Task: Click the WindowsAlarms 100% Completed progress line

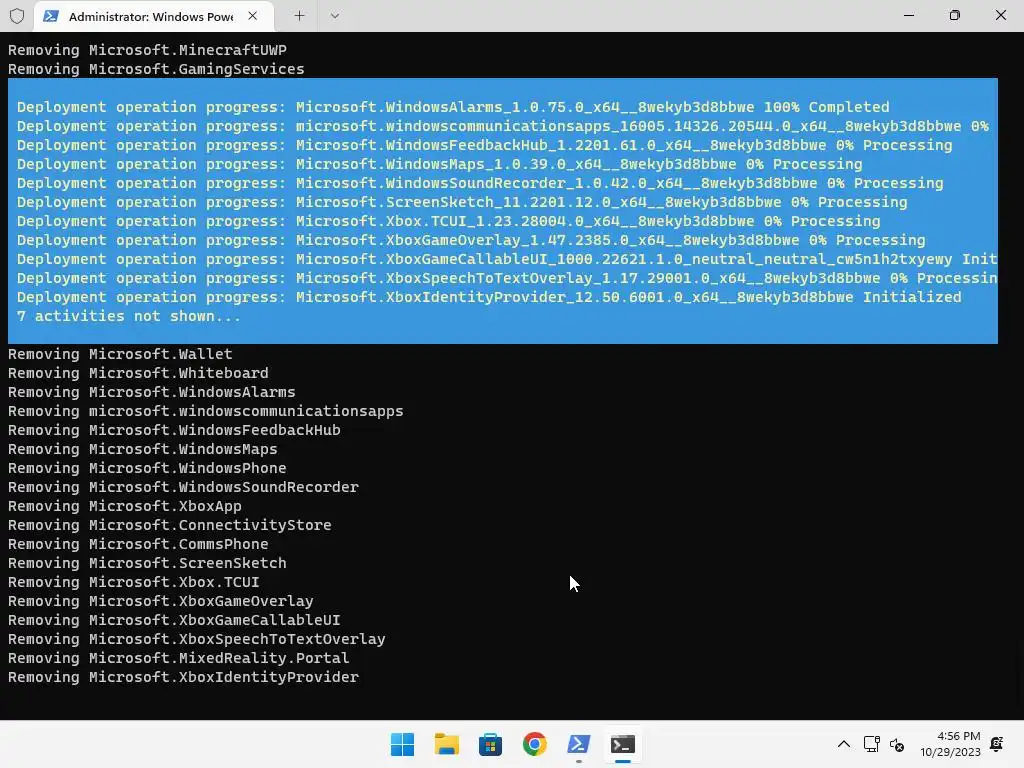Action: [x=453, y=107]
